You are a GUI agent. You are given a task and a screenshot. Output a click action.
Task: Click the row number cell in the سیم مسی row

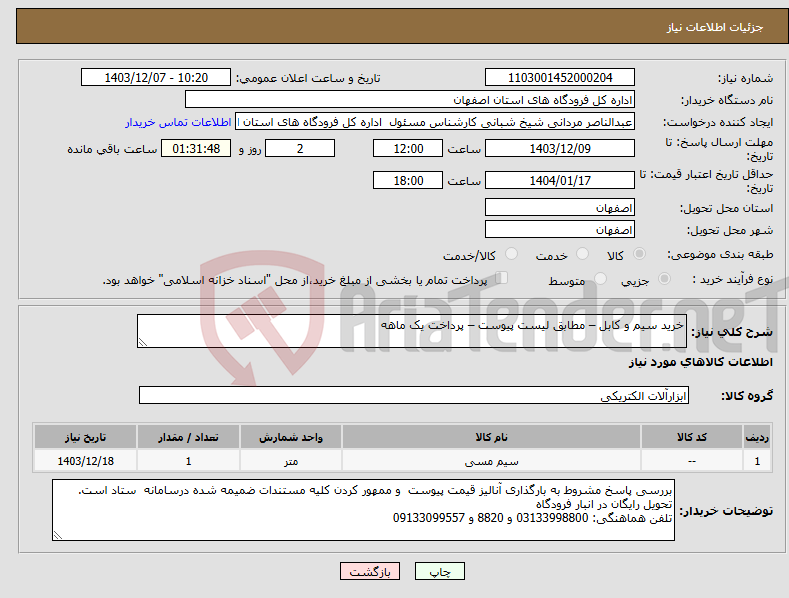tap(757, 461)
